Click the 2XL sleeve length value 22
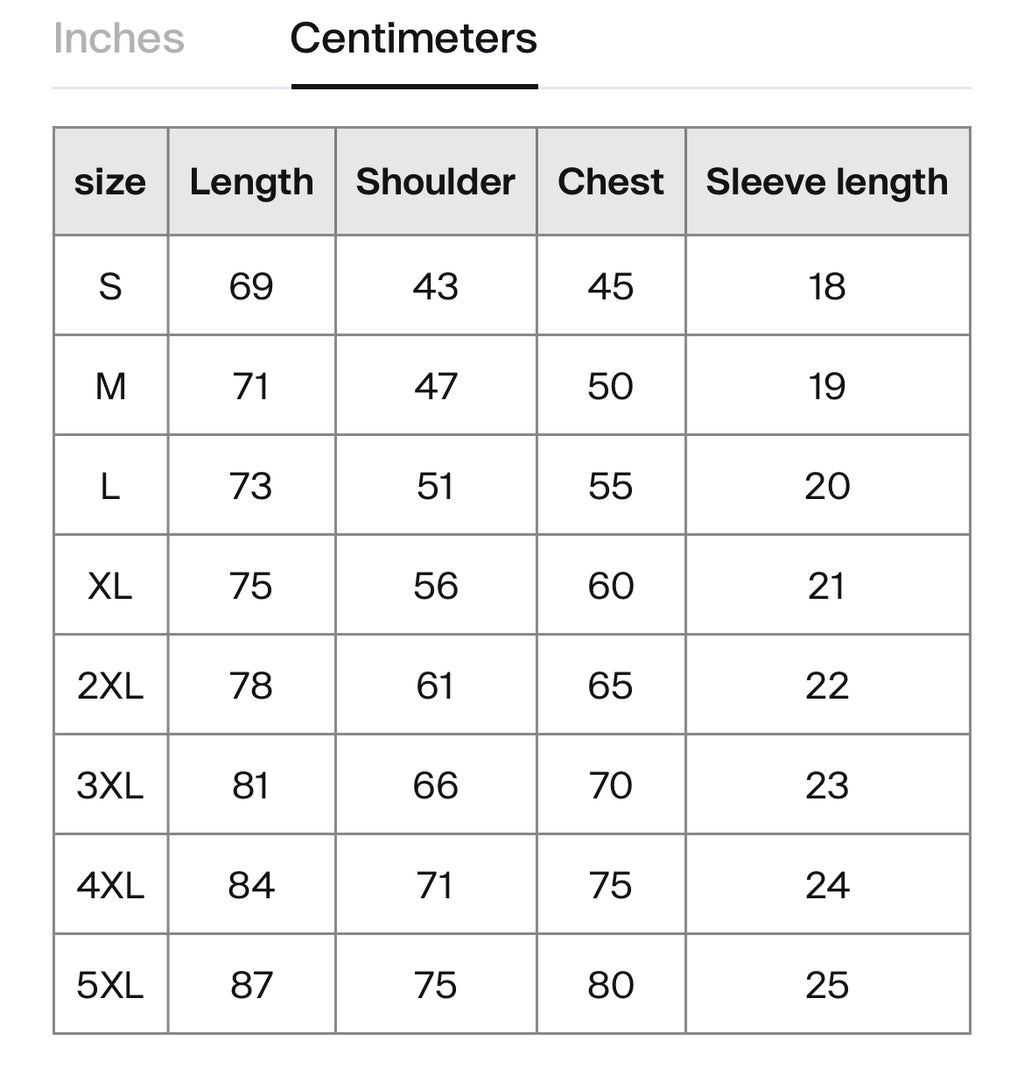 coord(826,686)
